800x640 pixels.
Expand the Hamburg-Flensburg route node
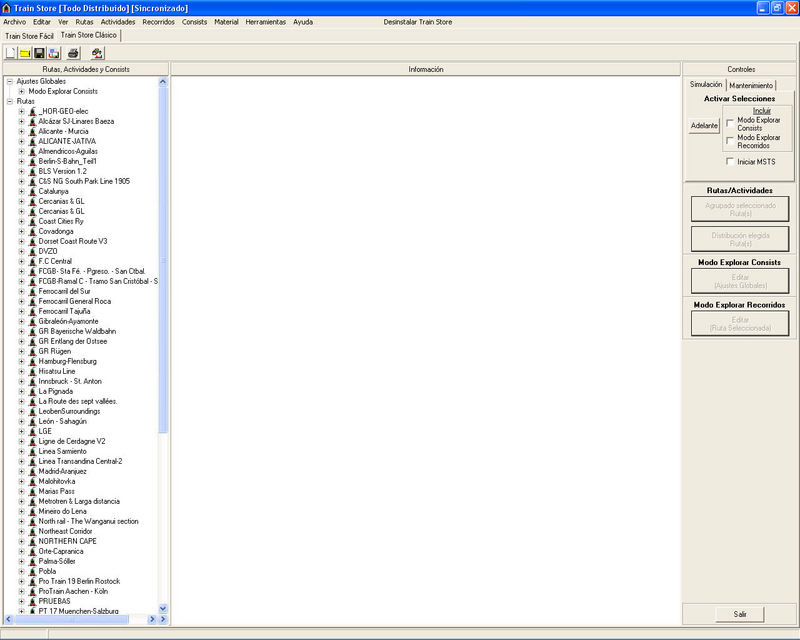coord(21,361)
